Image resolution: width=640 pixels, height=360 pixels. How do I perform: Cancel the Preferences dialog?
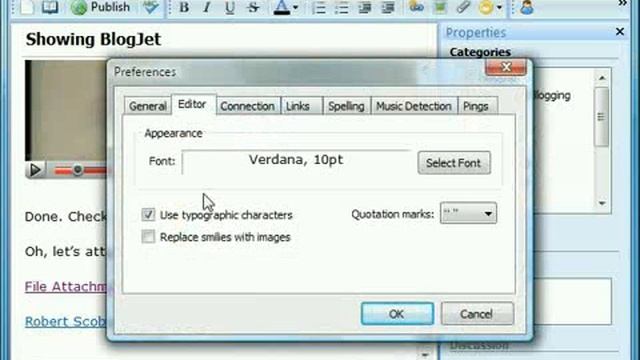pos(477,314)
